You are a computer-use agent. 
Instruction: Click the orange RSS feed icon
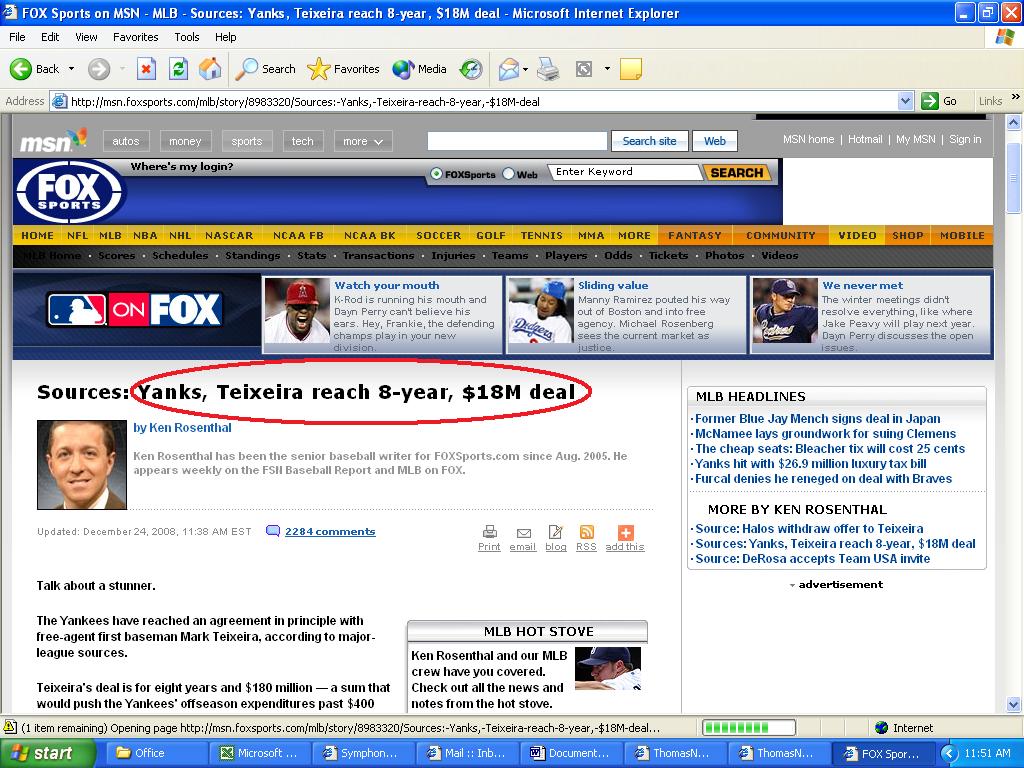(586, 532)
